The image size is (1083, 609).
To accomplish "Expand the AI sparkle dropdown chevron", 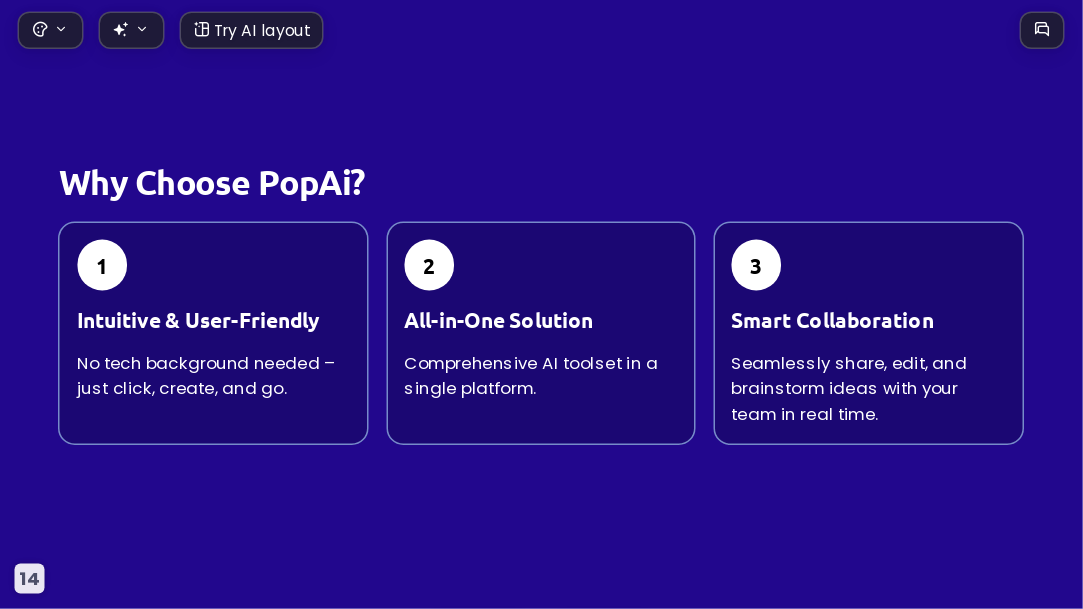I will point(142,29).
